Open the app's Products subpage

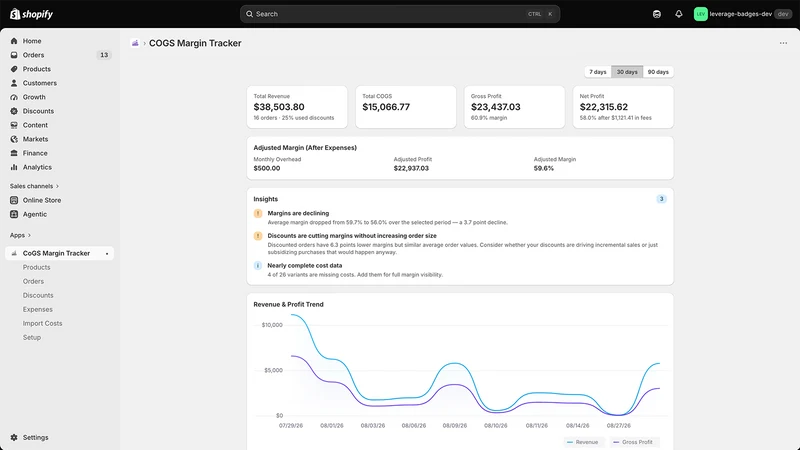[36, 267]
